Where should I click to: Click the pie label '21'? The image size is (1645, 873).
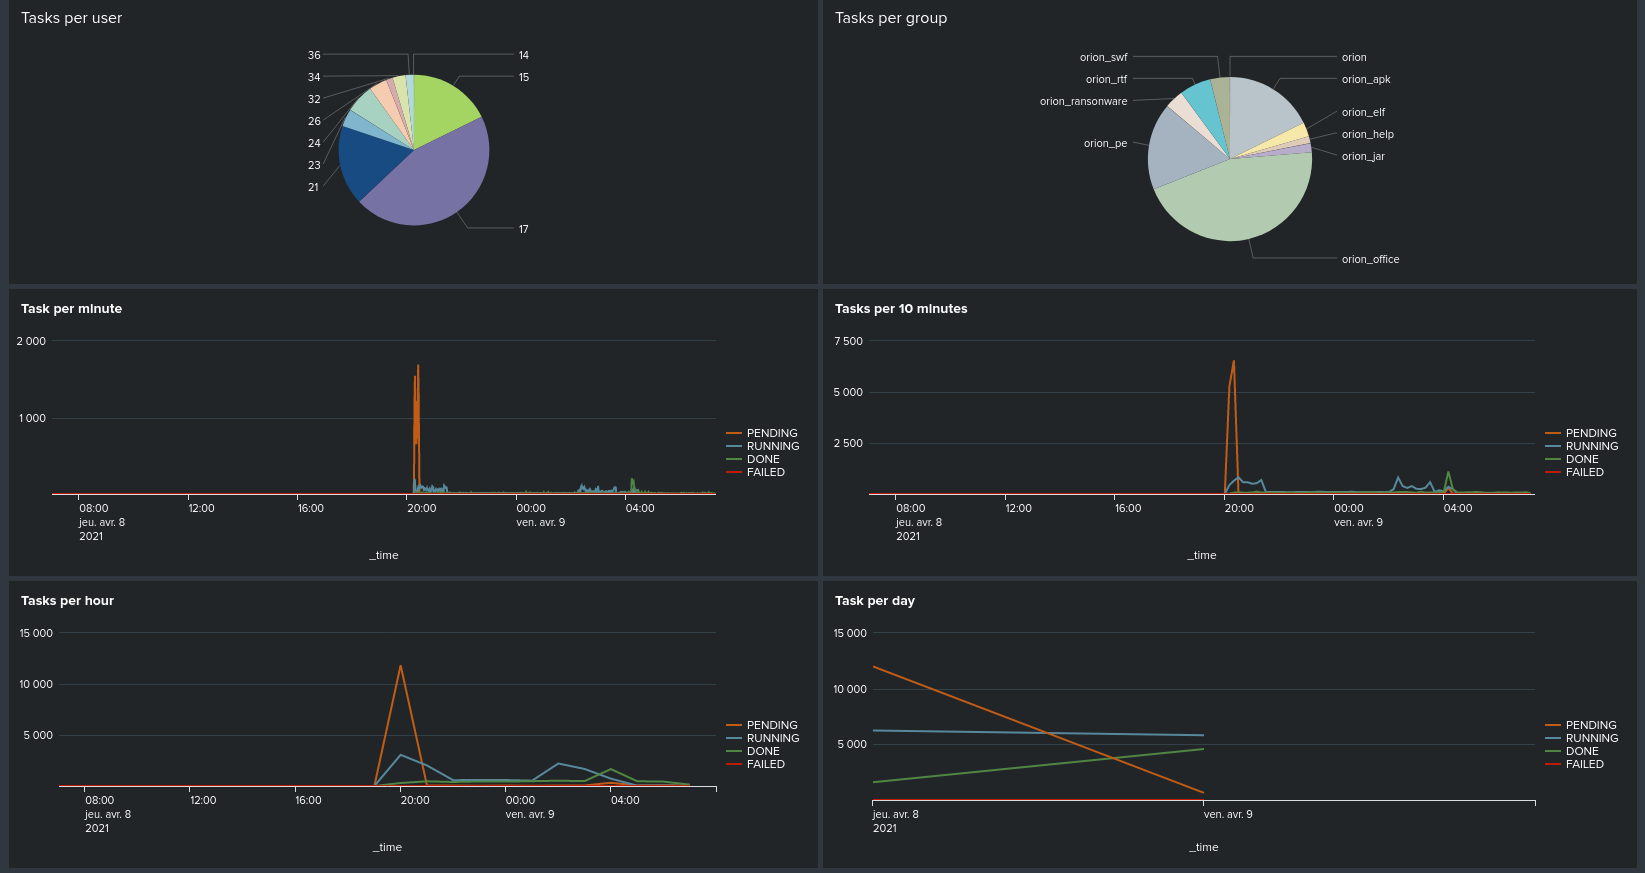(313, 187)
